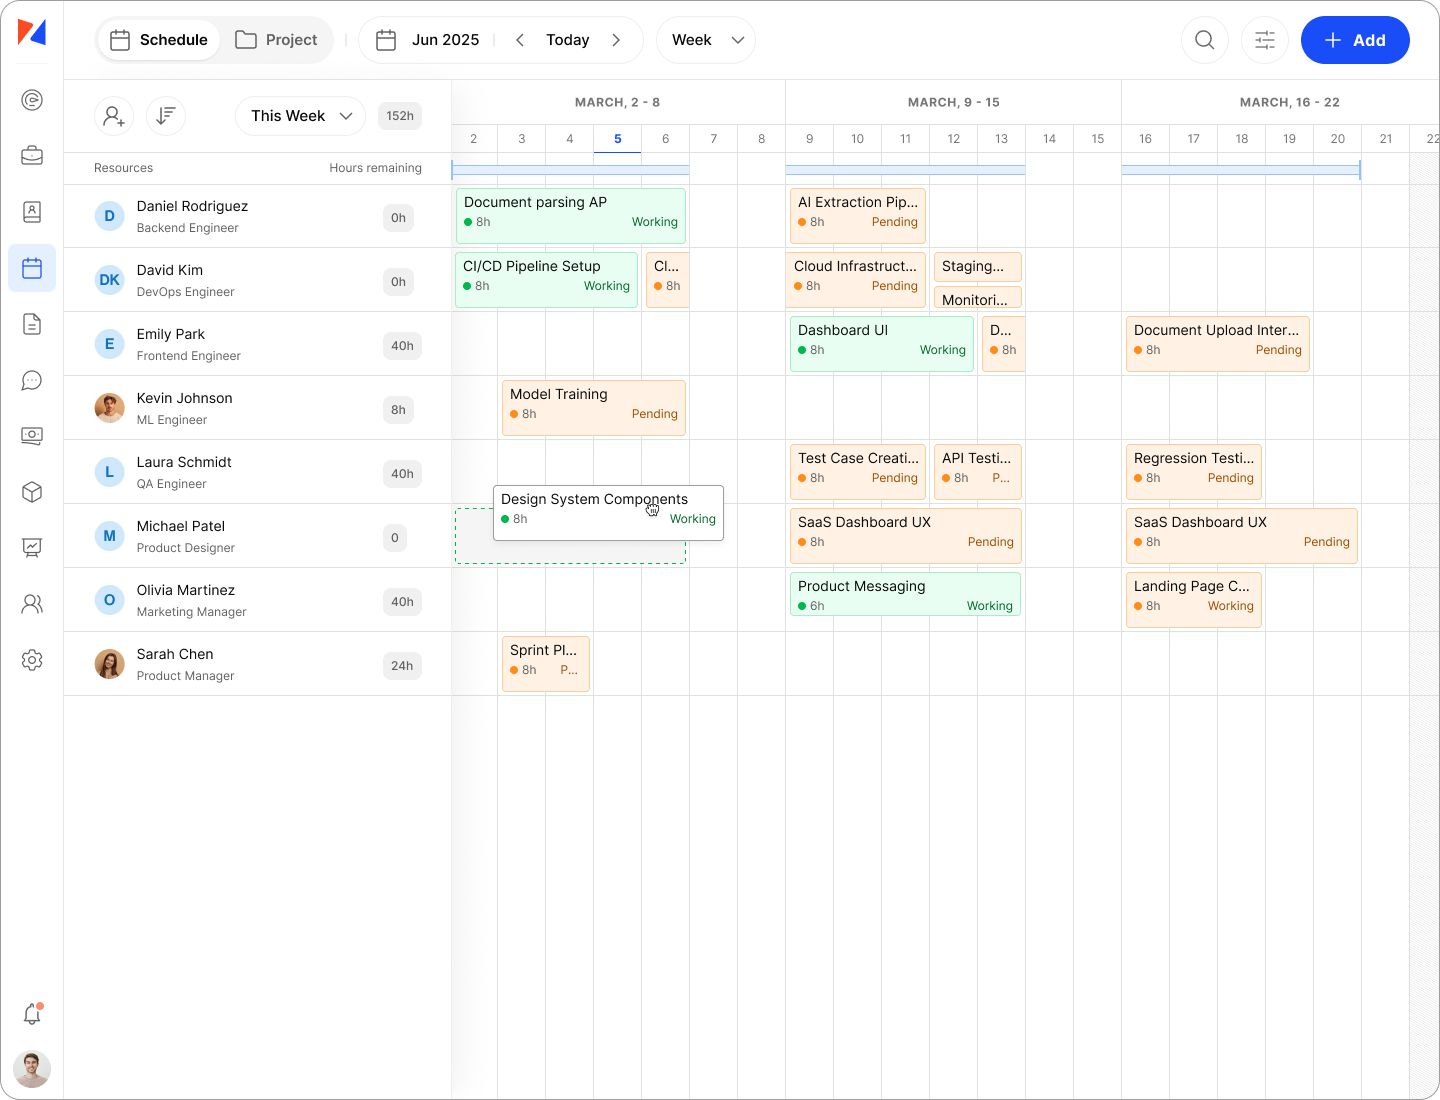Click the blue Add button

pos(1354,40)
